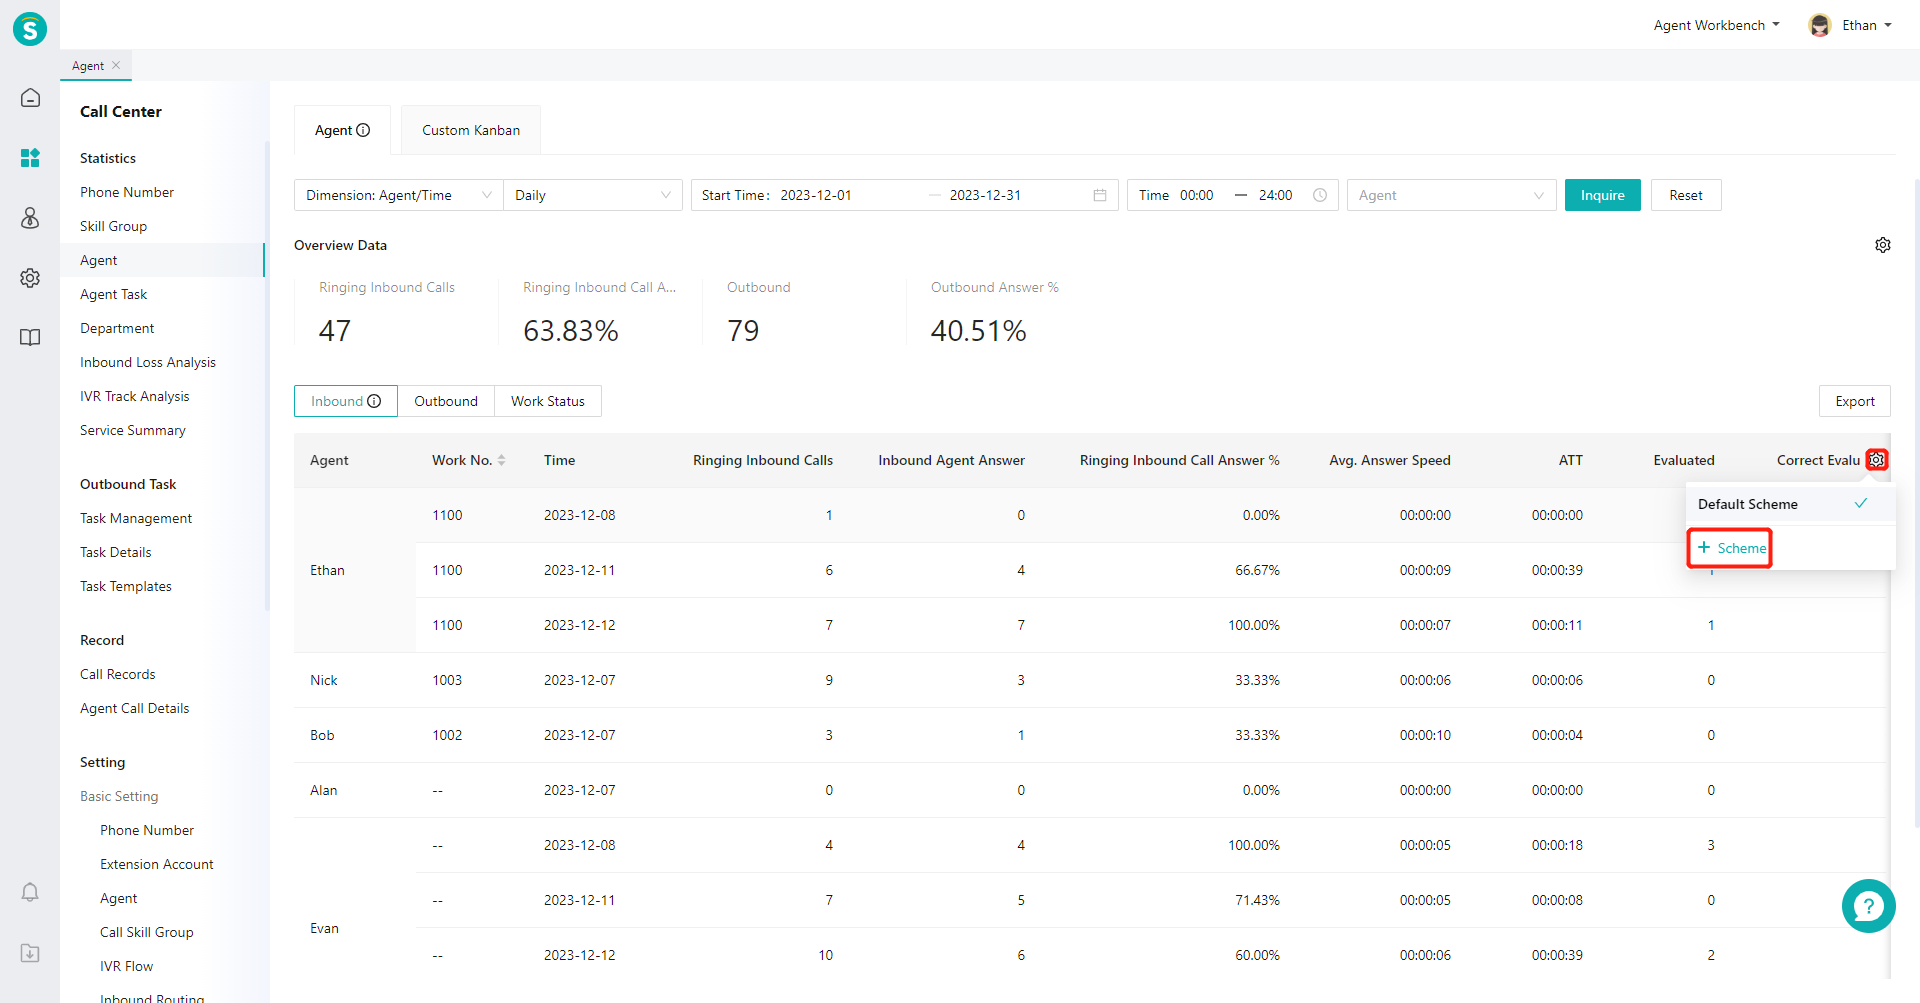The width and height of the screenshot is (1920, 1003).
Task: Sort by Work No. column arrows
Action: pyautogui.click(x=502, y=460)
